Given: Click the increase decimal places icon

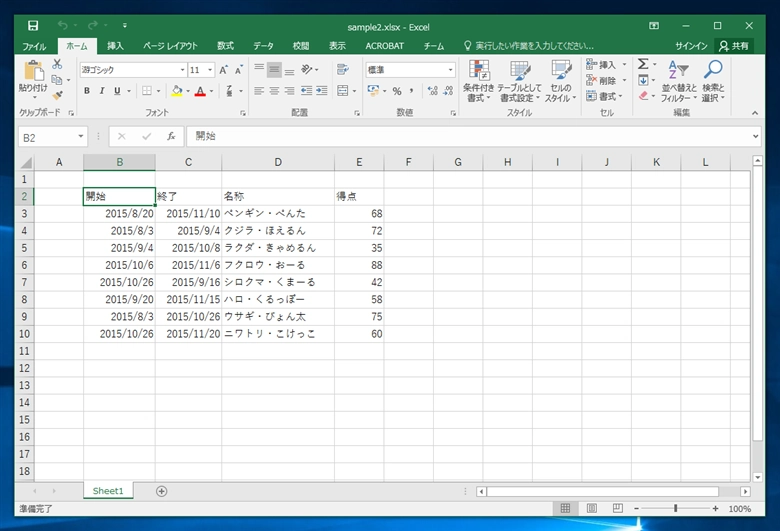Looking at the screenshot, I should (433, 91).
